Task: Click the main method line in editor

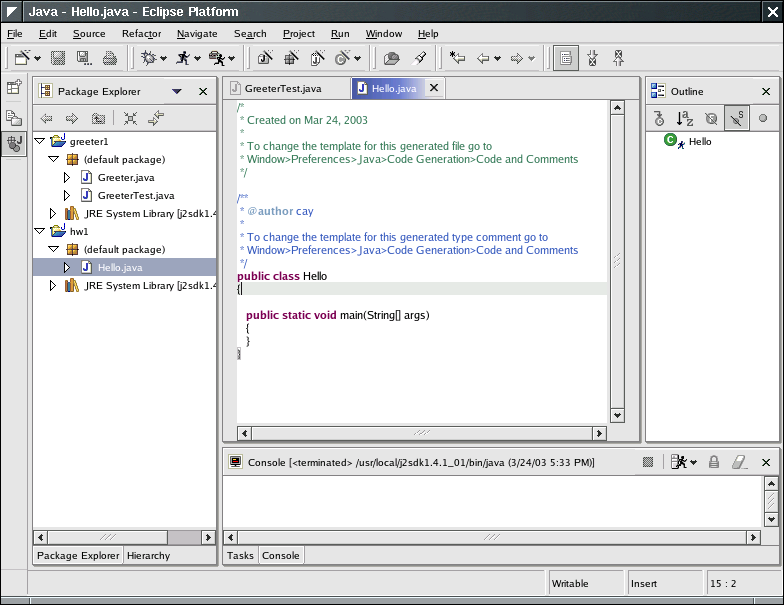Action: pyautogui.click(x=338, y=315)
